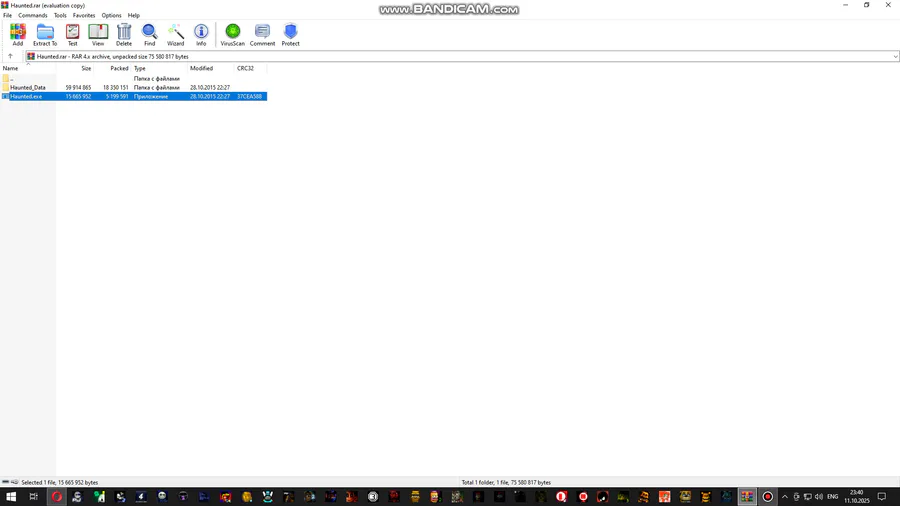Show archive Info
The height and width of the screenshot is (506, 900).
[x=201, y=34]
